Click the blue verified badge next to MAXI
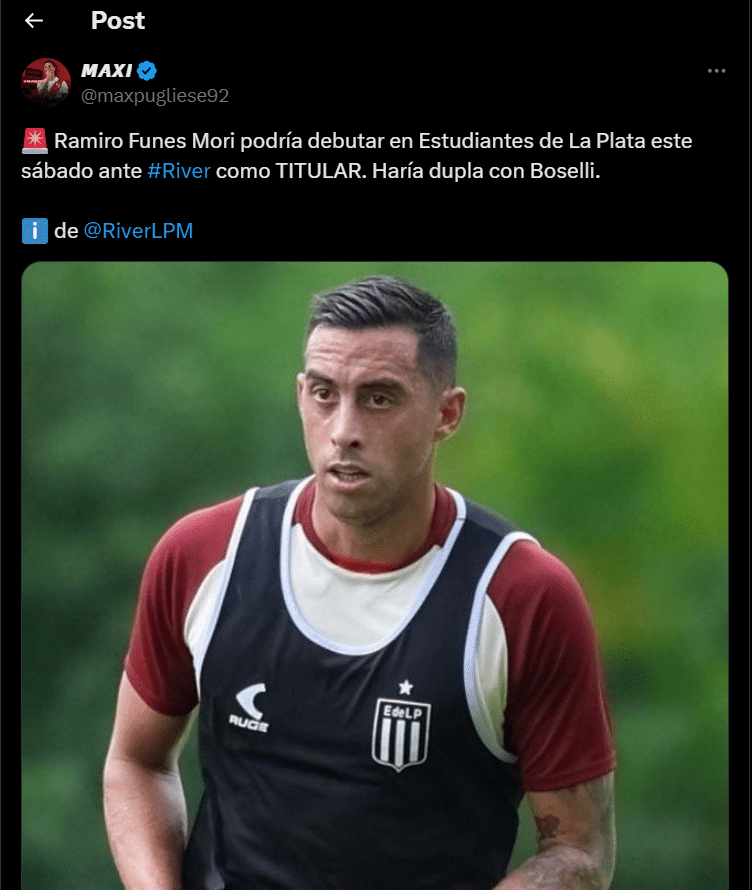The width and height of the screenshot is (752, 890). click(147, 71)
